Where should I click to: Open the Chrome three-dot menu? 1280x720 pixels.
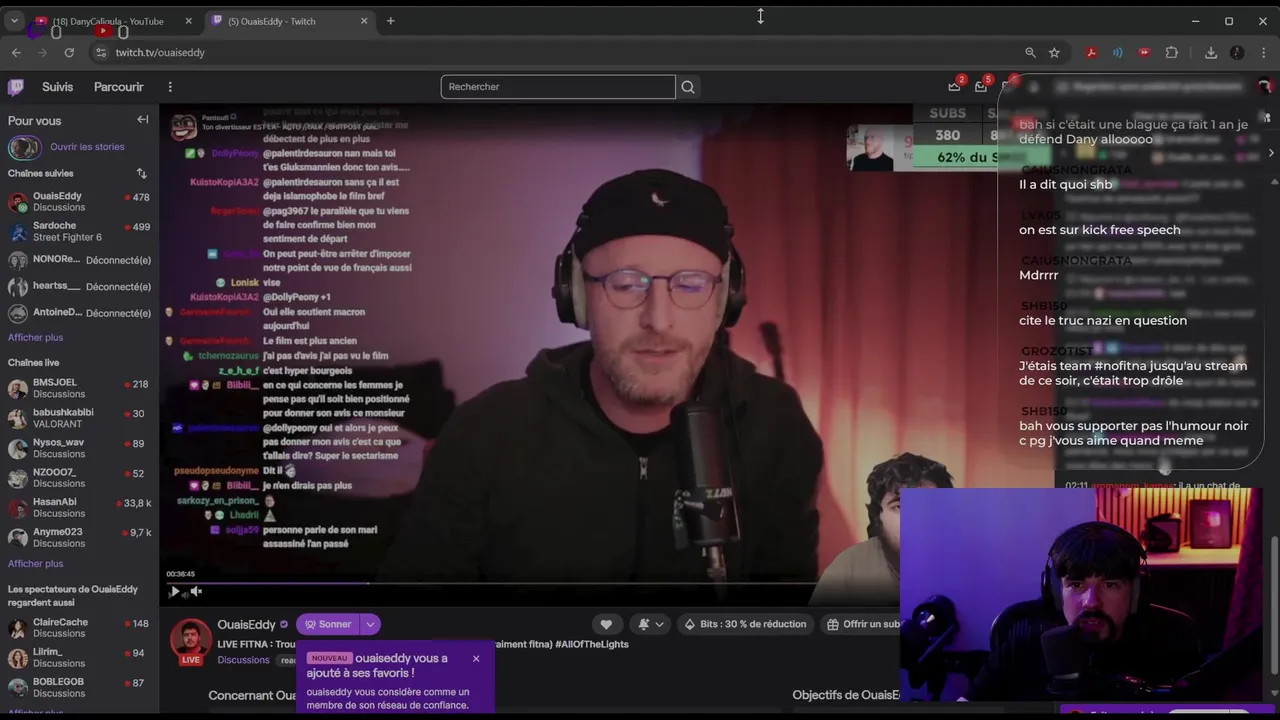(1263, 52)
